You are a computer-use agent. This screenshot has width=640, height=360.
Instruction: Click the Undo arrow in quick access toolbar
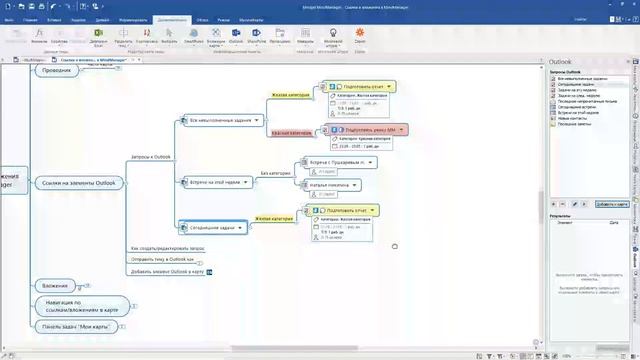click(x=53, y=6)
